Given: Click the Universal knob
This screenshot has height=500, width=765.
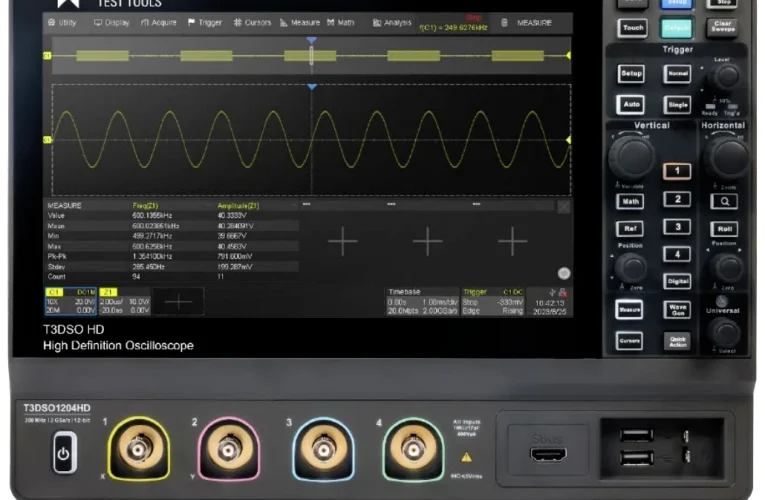Looking at the screenshot, I should [x=725, y=332].
